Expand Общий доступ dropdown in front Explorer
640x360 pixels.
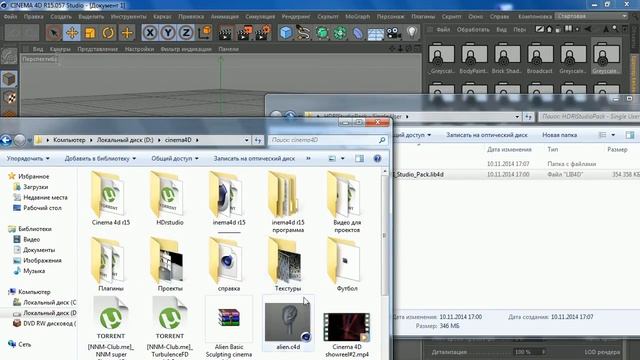pos(175,158)
